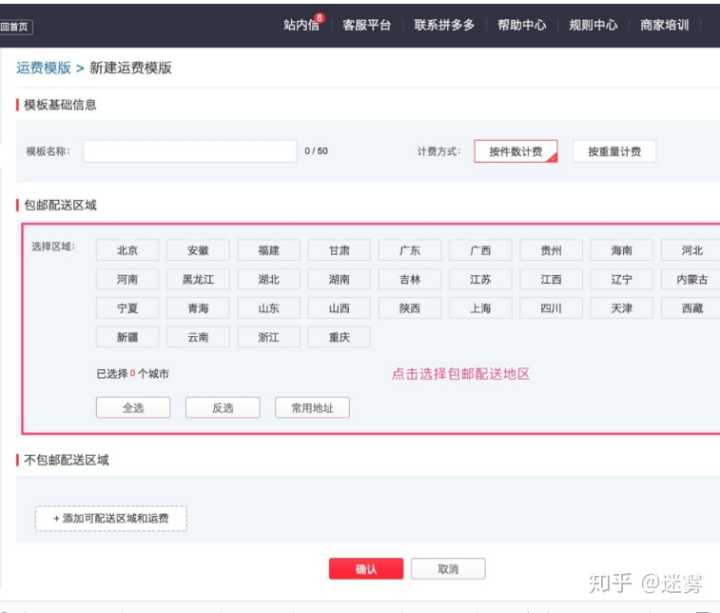The image size is (720, 613).
Task: Click 反选 to invert selection
Action: coord(223,408)
